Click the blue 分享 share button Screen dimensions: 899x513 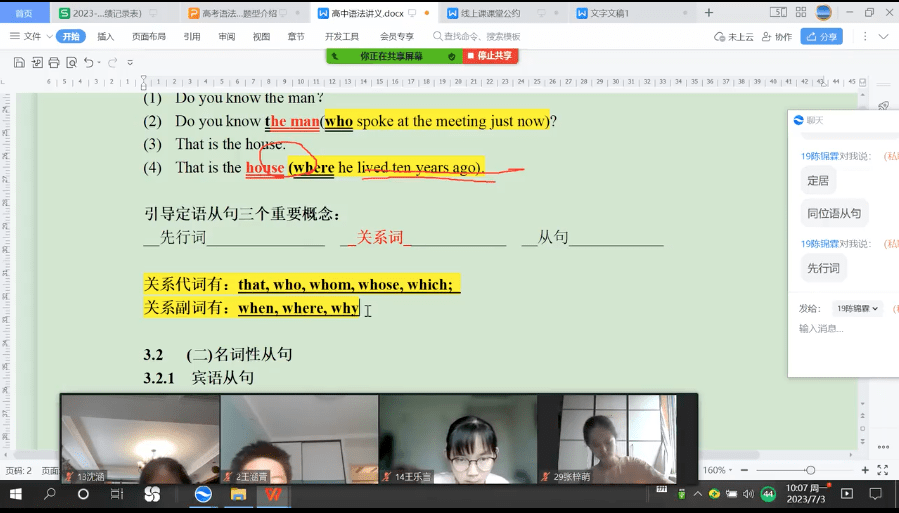pyautogui.click(x=822, y=37)
